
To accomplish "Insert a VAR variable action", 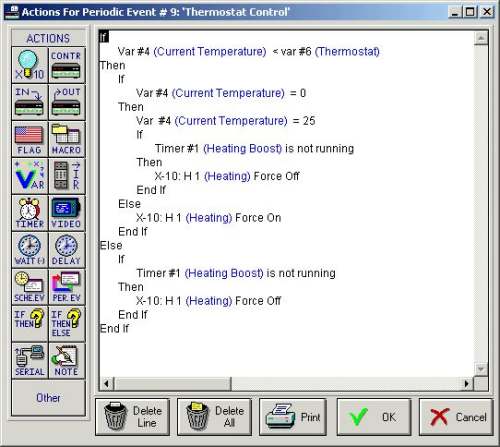I will [x=30, y=176].
